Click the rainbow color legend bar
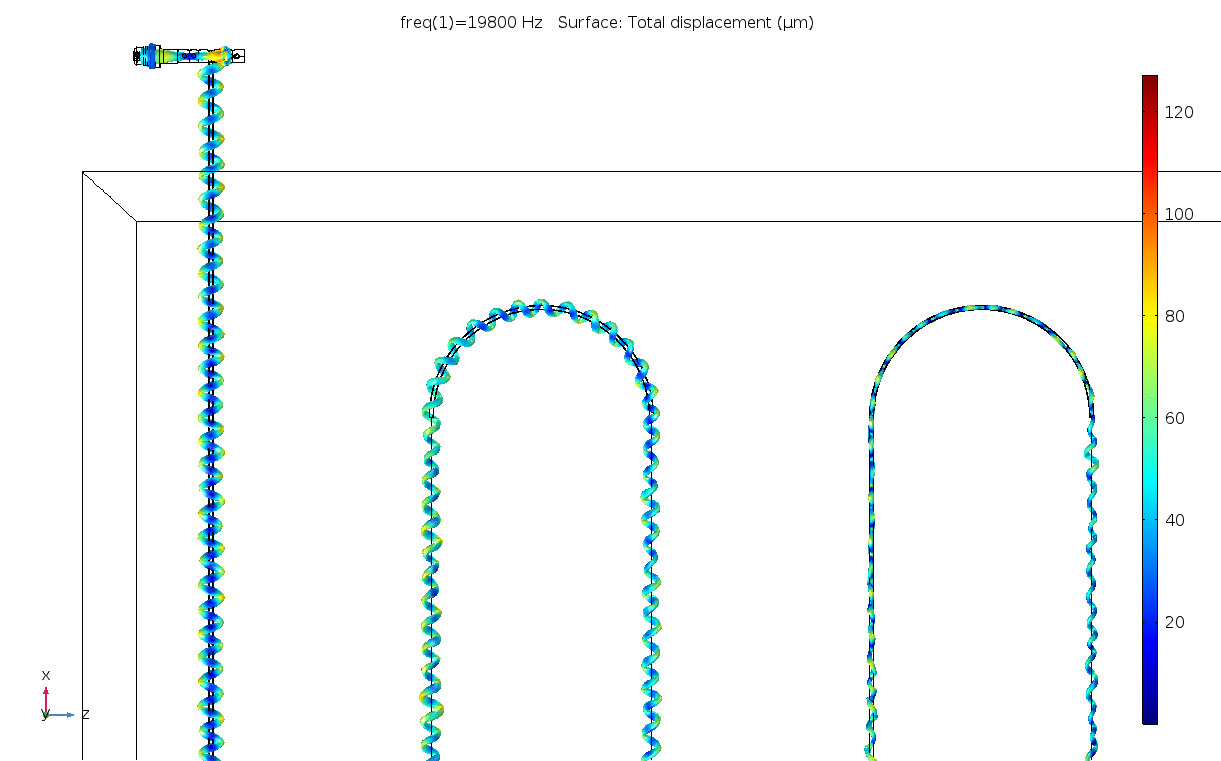Screen dimensions: 1221x761 [1150, 399]
